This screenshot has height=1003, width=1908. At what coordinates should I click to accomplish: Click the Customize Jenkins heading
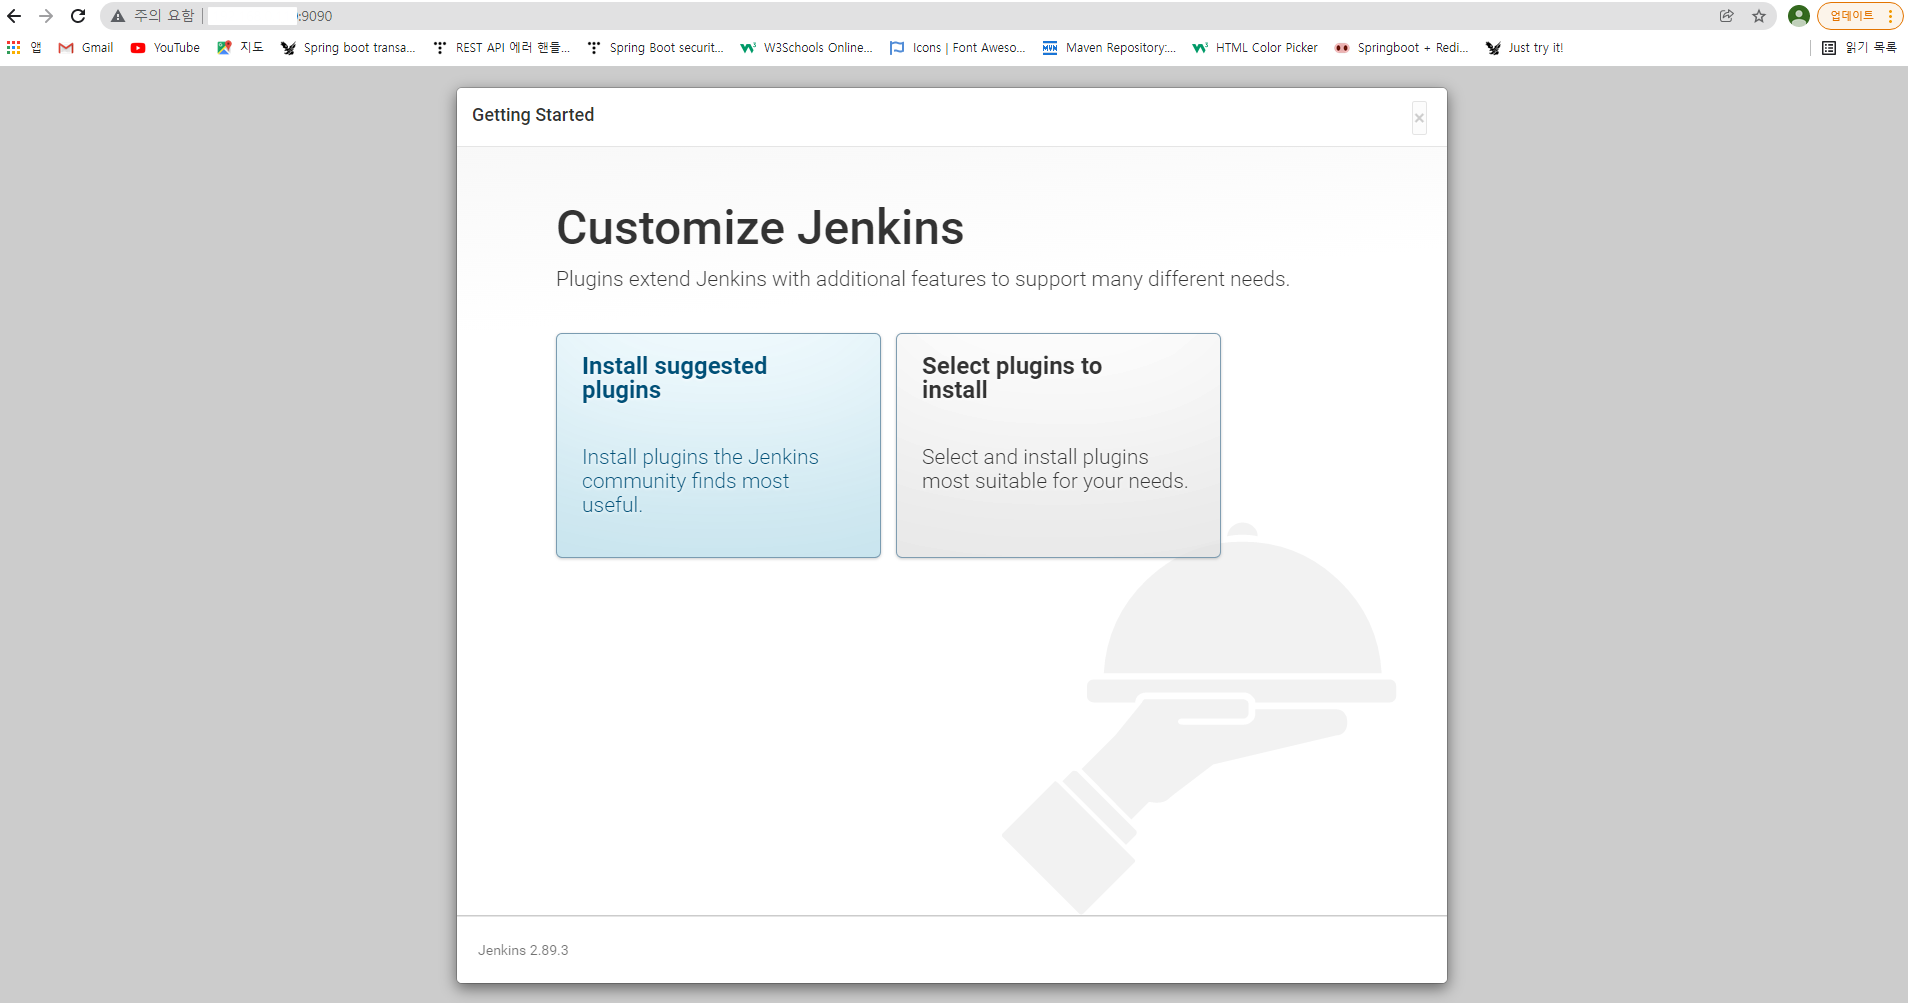tap(760, 228)
